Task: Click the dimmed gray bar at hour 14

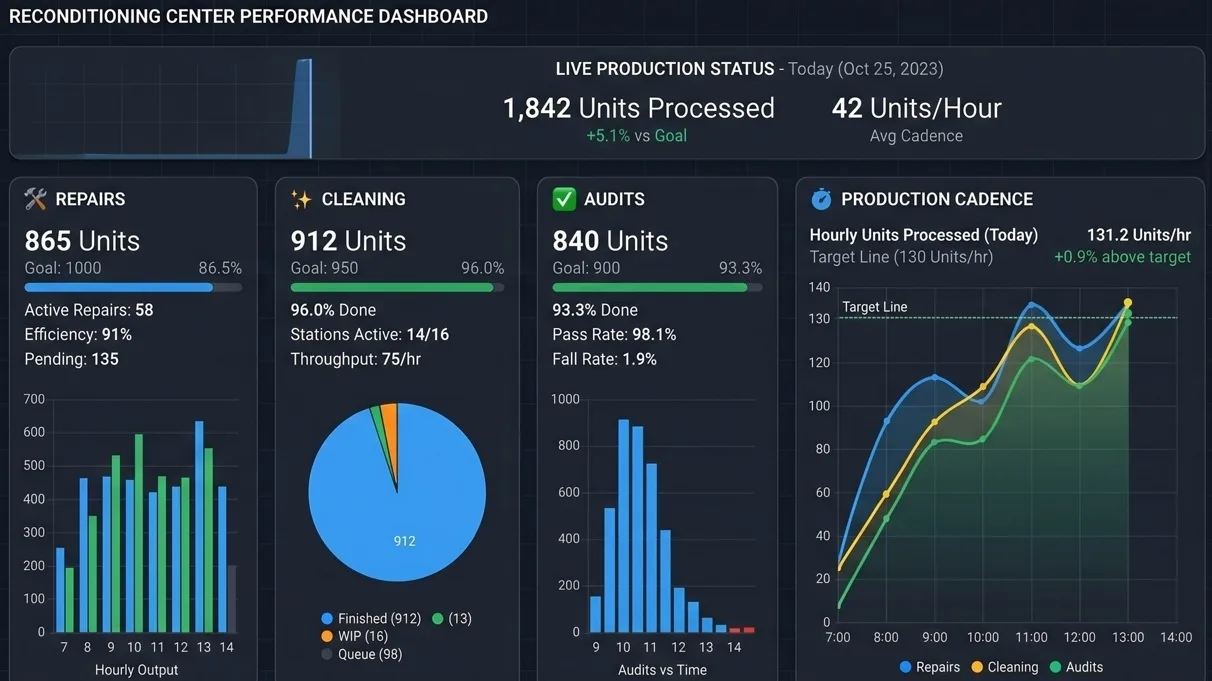Action: click(231, 599)
